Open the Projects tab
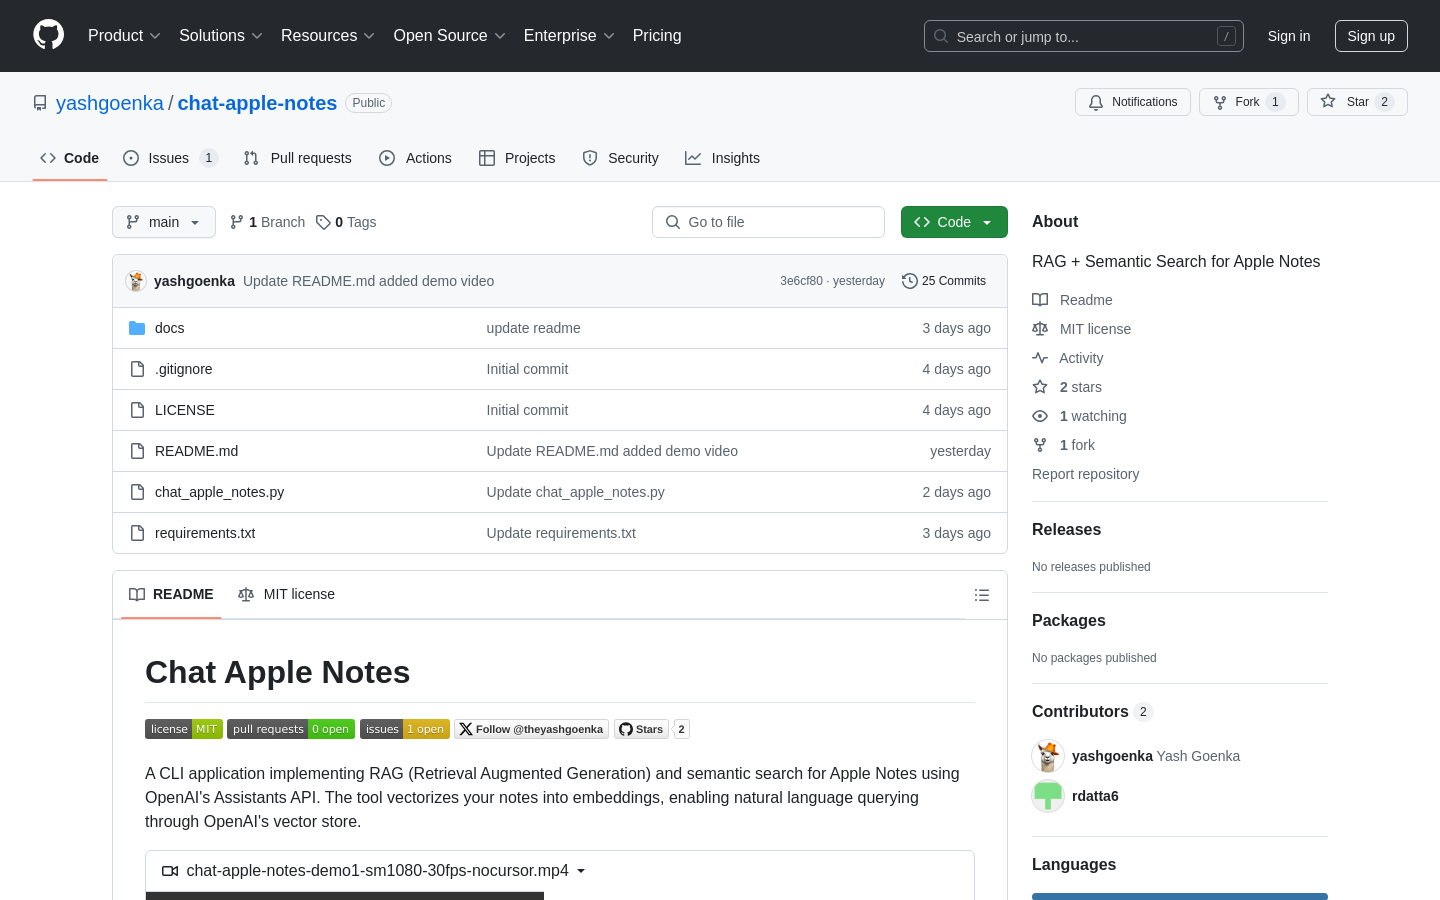Viewport: 1440px width, 900px height. pyautogui.click(x=517, y=158)
